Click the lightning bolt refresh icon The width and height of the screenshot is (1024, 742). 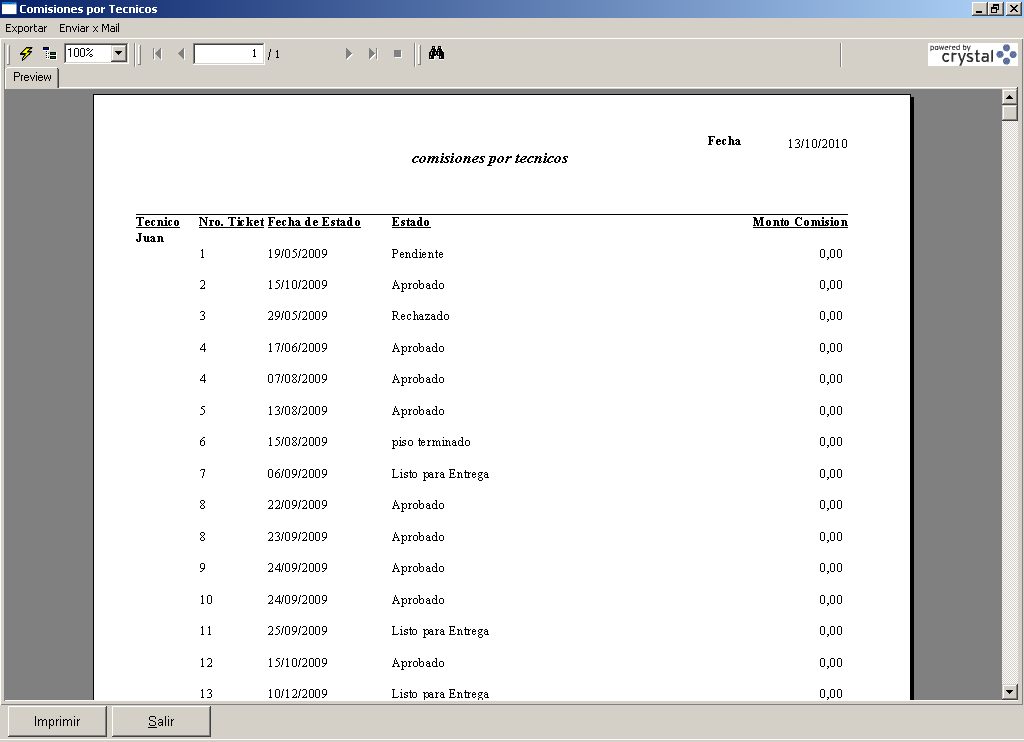26,54
